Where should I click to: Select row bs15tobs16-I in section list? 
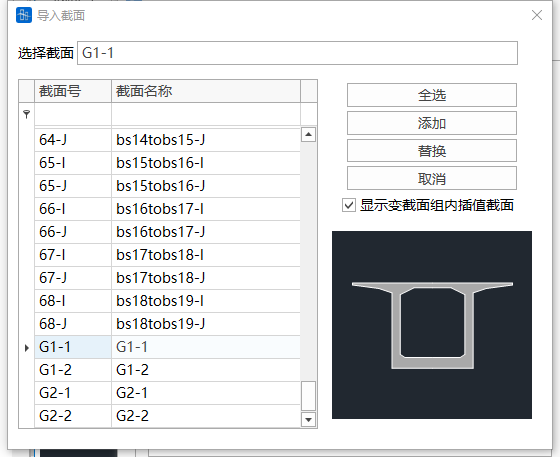point(167,163)
